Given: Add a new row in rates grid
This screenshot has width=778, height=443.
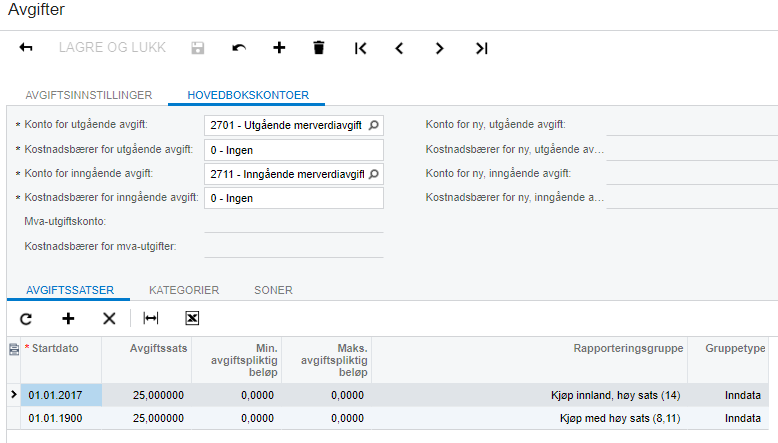Looking at the screenshot, I should [x=68, y=318].
